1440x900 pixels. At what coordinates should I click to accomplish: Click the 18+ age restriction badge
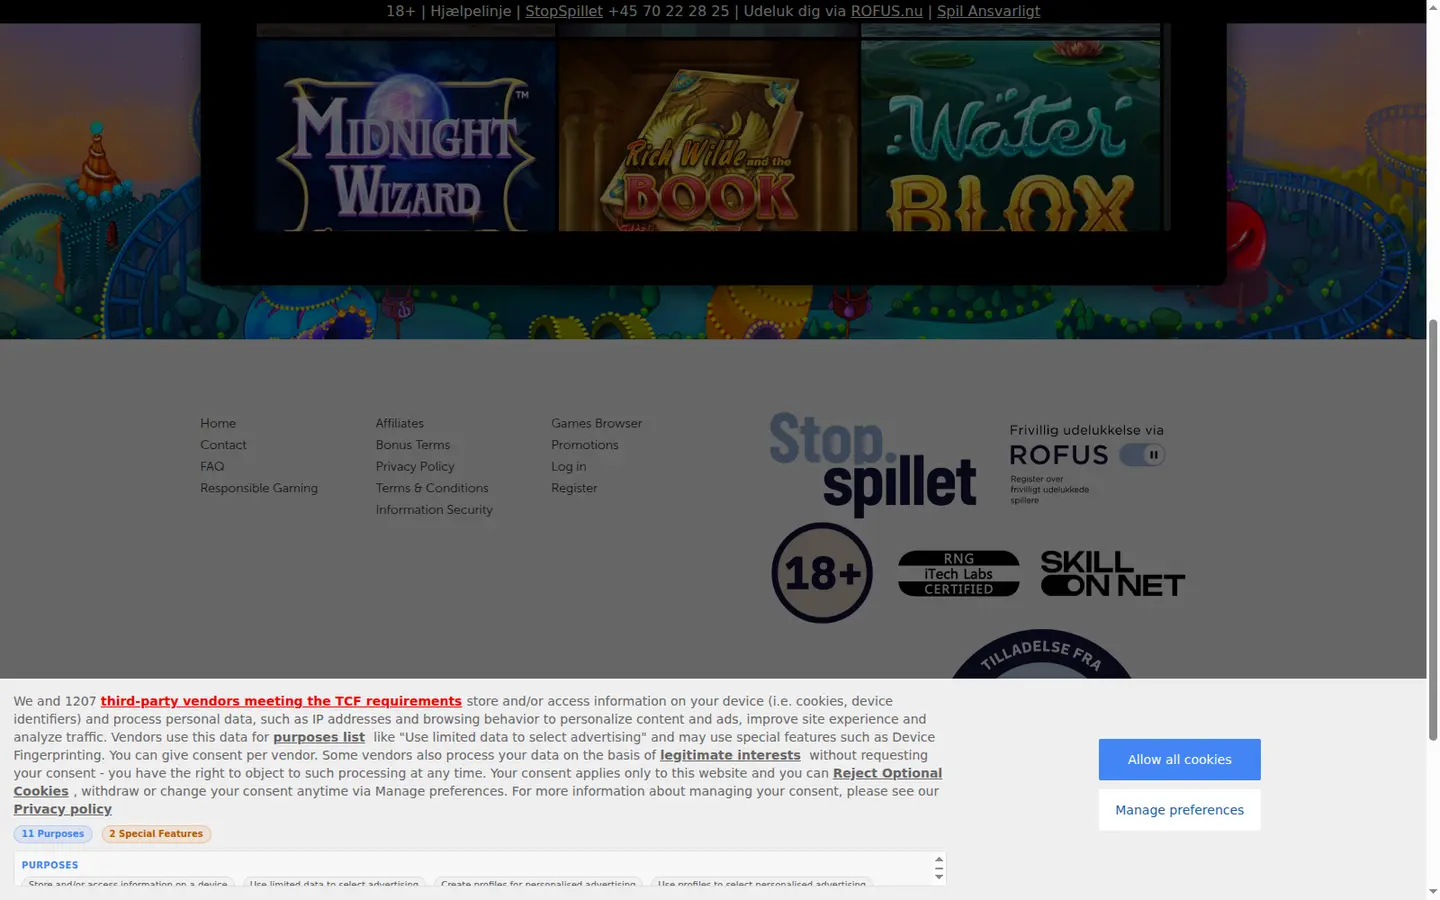click(x=822, y=573)
